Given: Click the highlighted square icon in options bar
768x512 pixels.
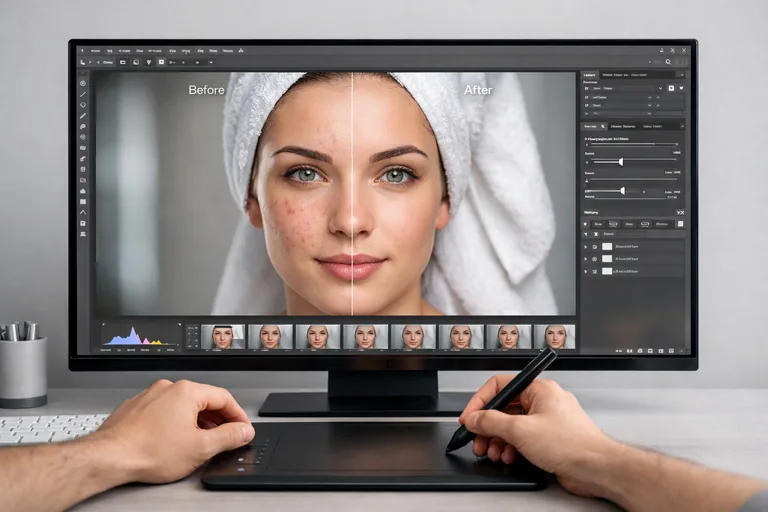Looking at the screenshot, I should (x=161, y=62).
